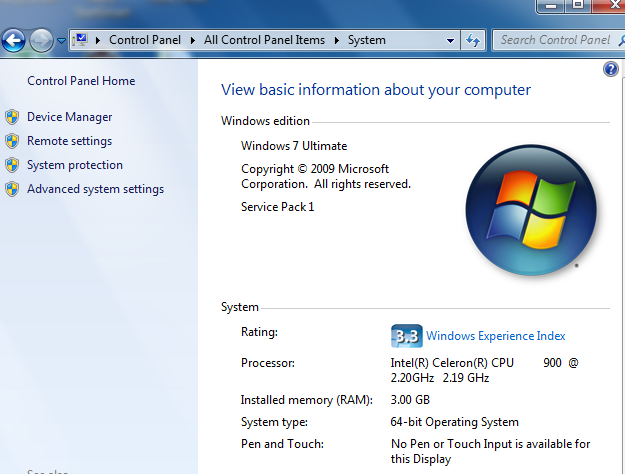Select the Control Panel breadcrumb segment
Screen dimensions: 625x474
pyautogui.click(x=145, y=40)
